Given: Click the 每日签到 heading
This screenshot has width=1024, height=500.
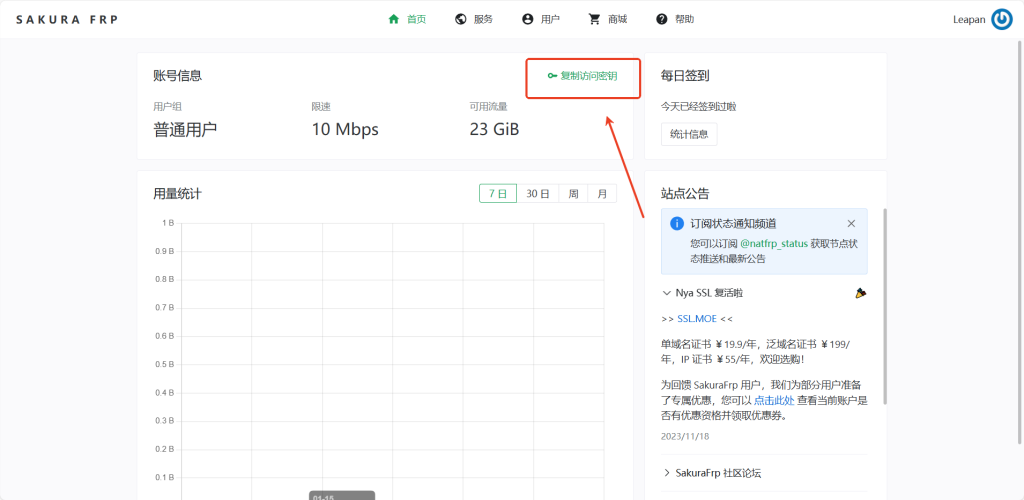Looking at the screenshot, I should [685, 76].
